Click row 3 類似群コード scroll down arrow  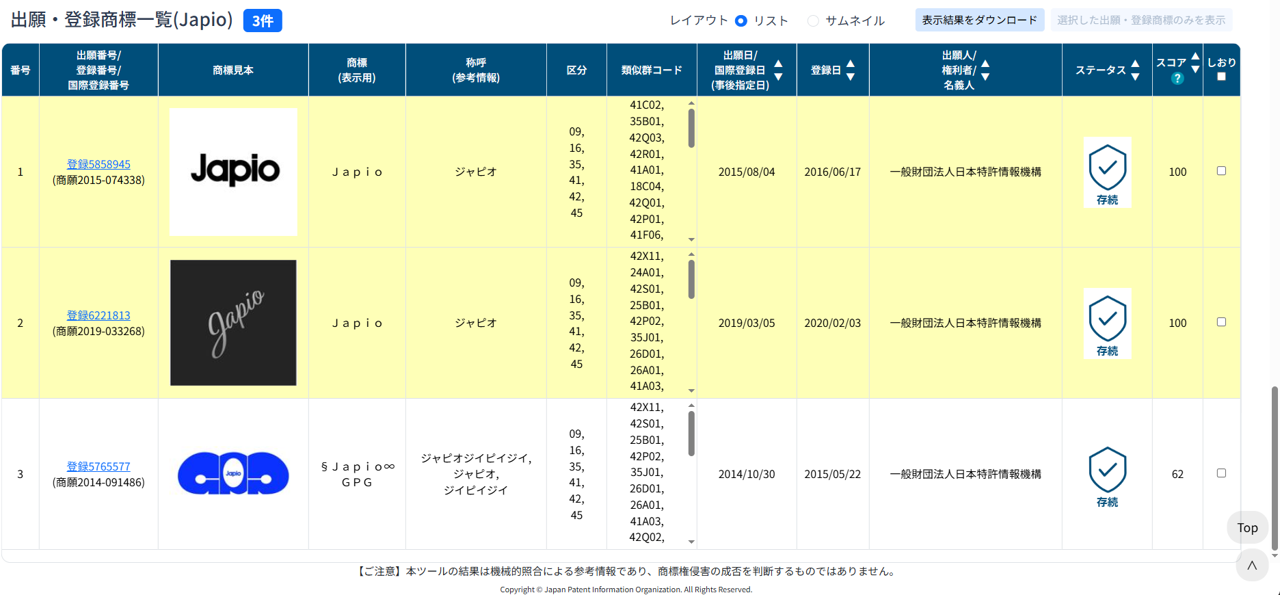click(691, 542)
